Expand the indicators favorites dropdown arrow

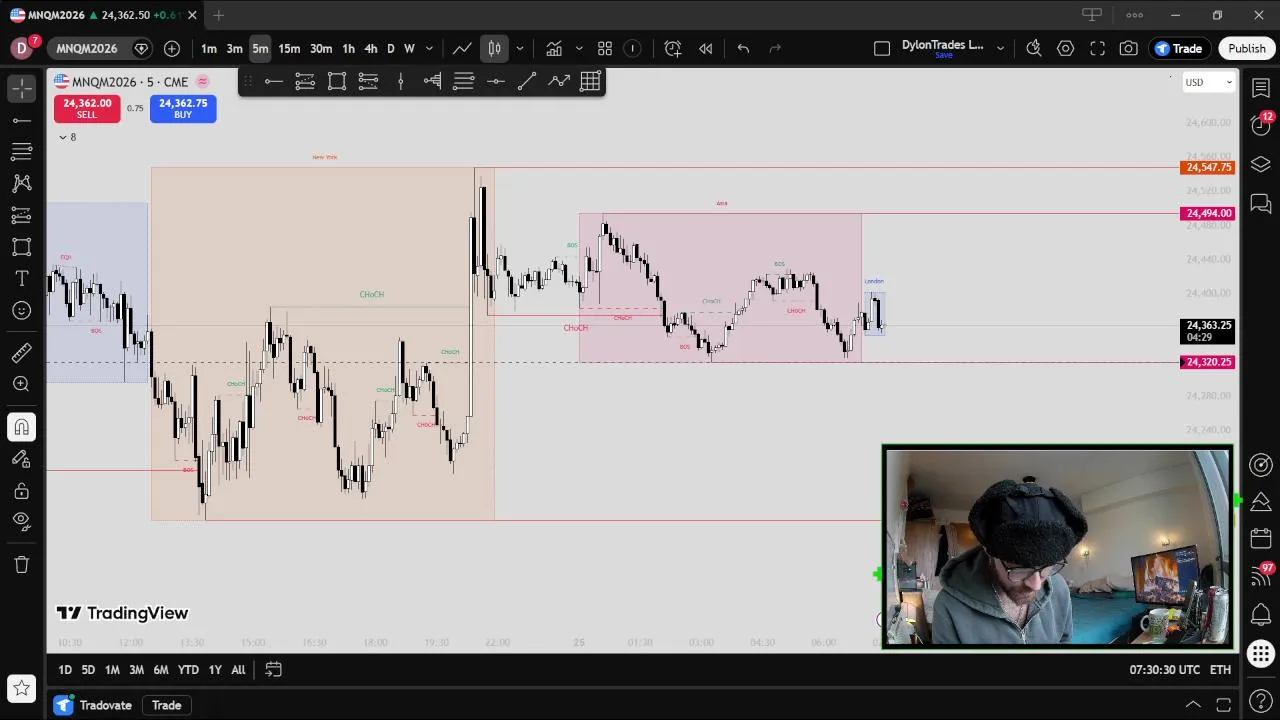tap(578, 48)
